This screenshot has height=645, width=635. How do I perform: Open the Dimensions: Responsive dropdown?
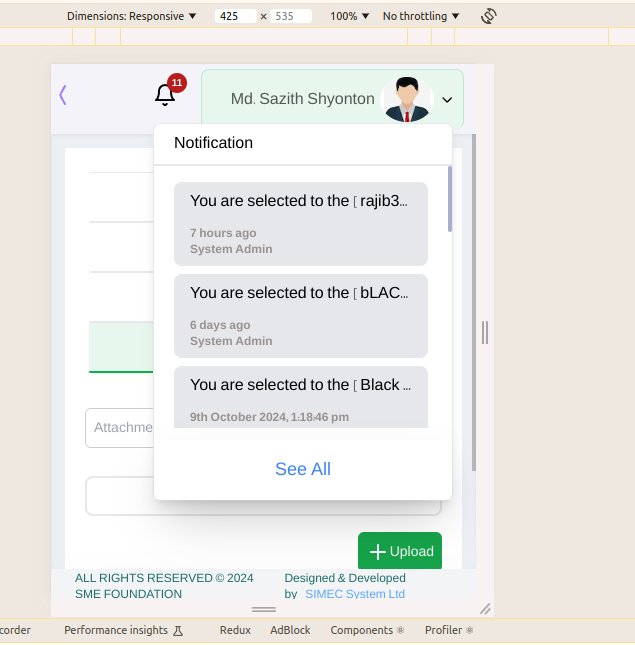131,16
